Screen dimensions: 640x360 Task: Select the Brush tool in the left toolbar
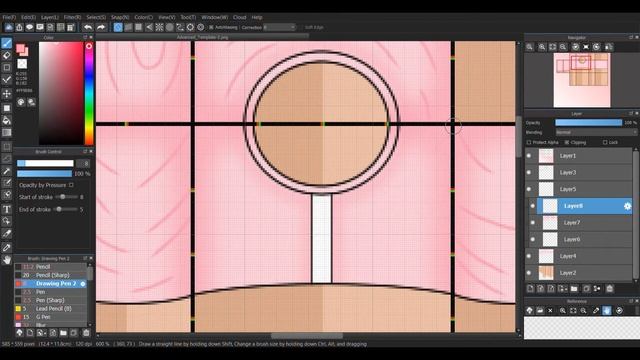(7, 43)
